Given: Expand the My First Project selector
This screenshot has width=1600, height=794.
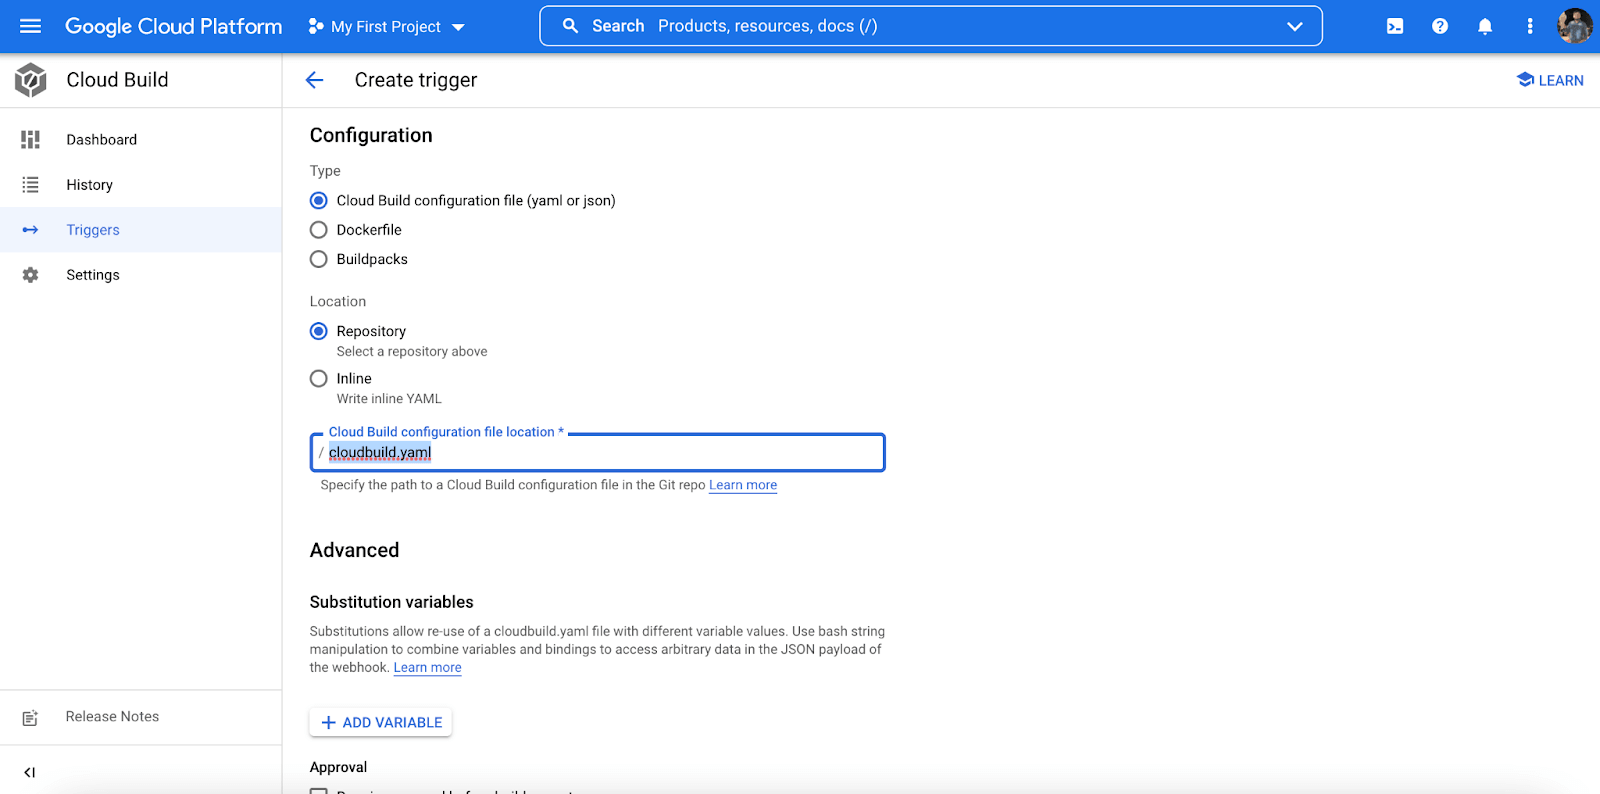Looking at the screenshot, I should click(x=387, y=26).
